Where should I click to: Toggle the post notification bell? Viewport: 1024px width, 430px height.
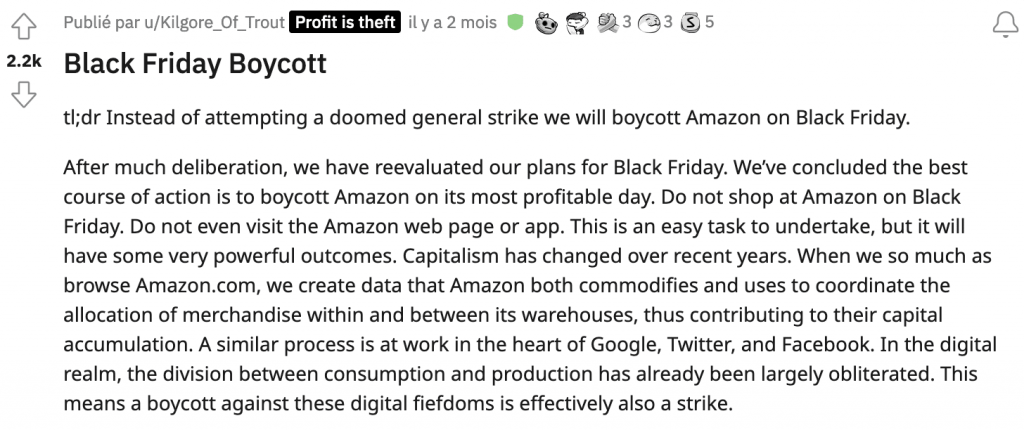point(1006,25)
